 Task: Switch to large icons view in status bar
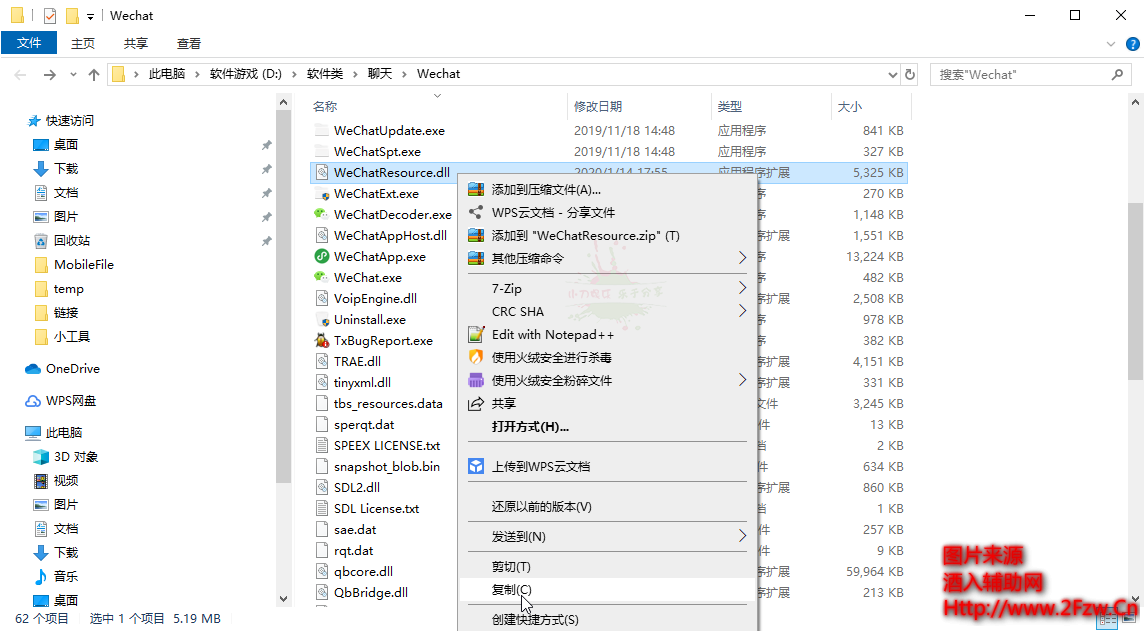click(1128, 619)
